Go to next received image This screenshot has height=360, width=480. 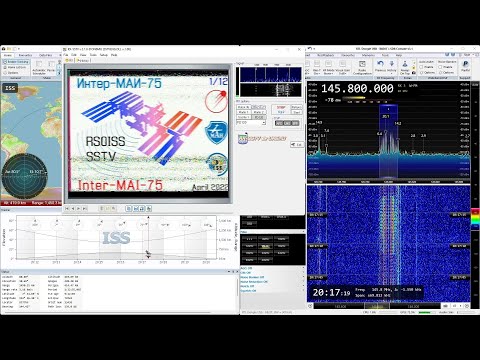pyautogui.click(x=79, y=209)
